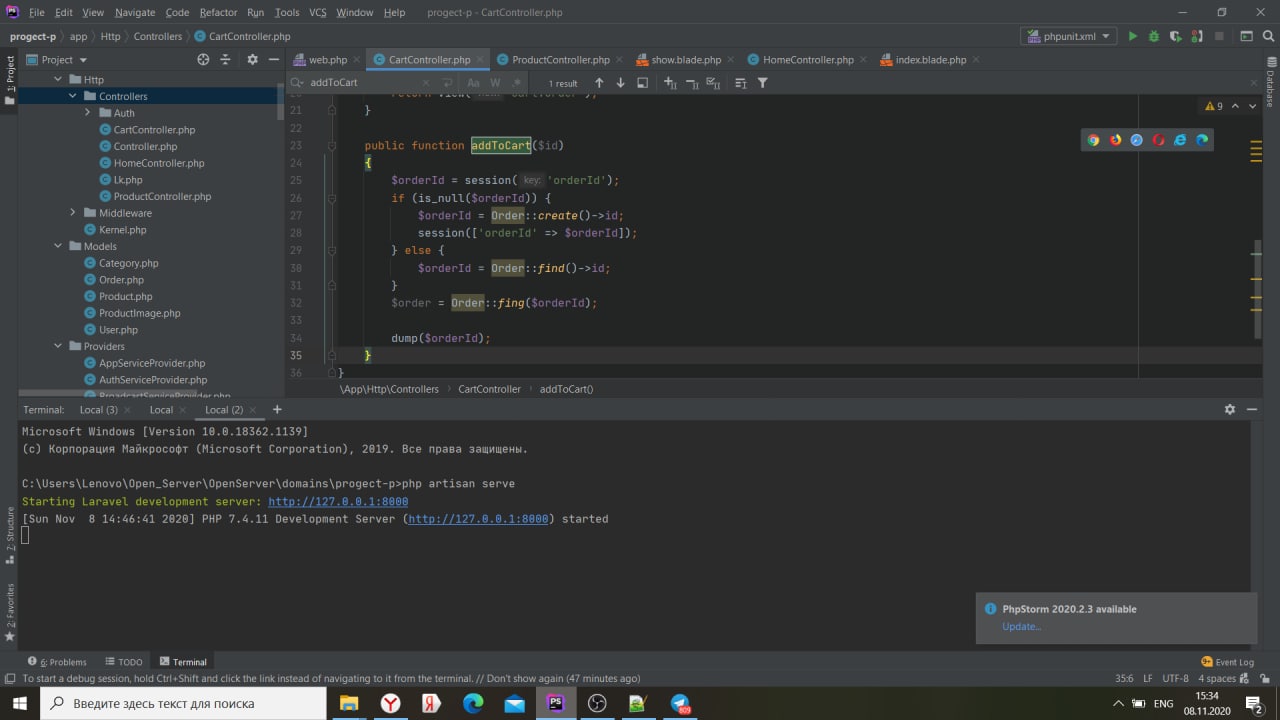Image resolution: width=1280 pixels, height=720 pixels.
Task: Click Windows Start button
Action: coord(20,703)
